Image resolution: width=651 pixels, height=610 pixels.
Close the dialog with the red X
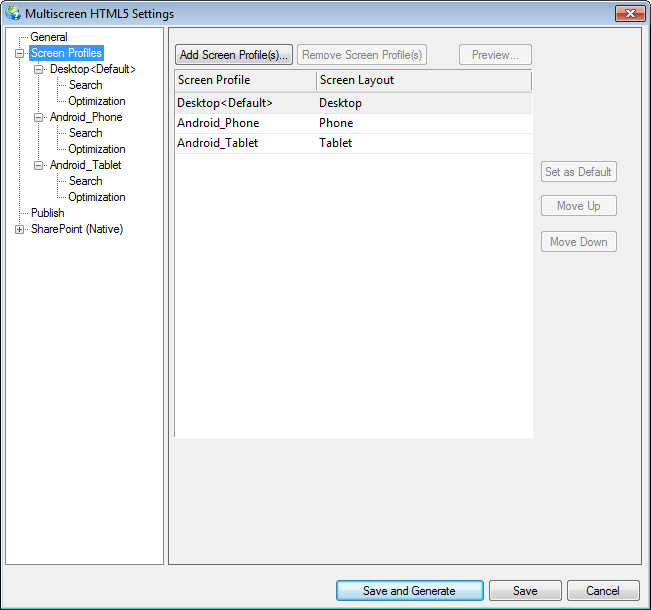click(x=628, y=14)
